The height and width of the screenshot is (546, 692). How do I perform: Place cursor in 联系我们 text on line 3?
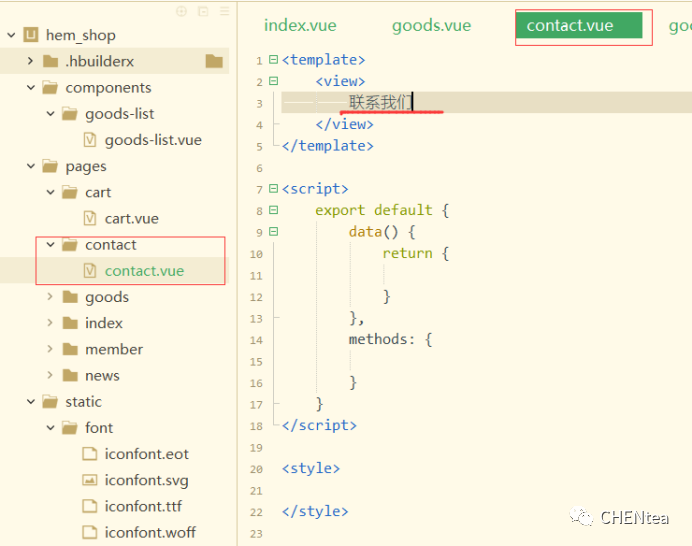[380, 102]
